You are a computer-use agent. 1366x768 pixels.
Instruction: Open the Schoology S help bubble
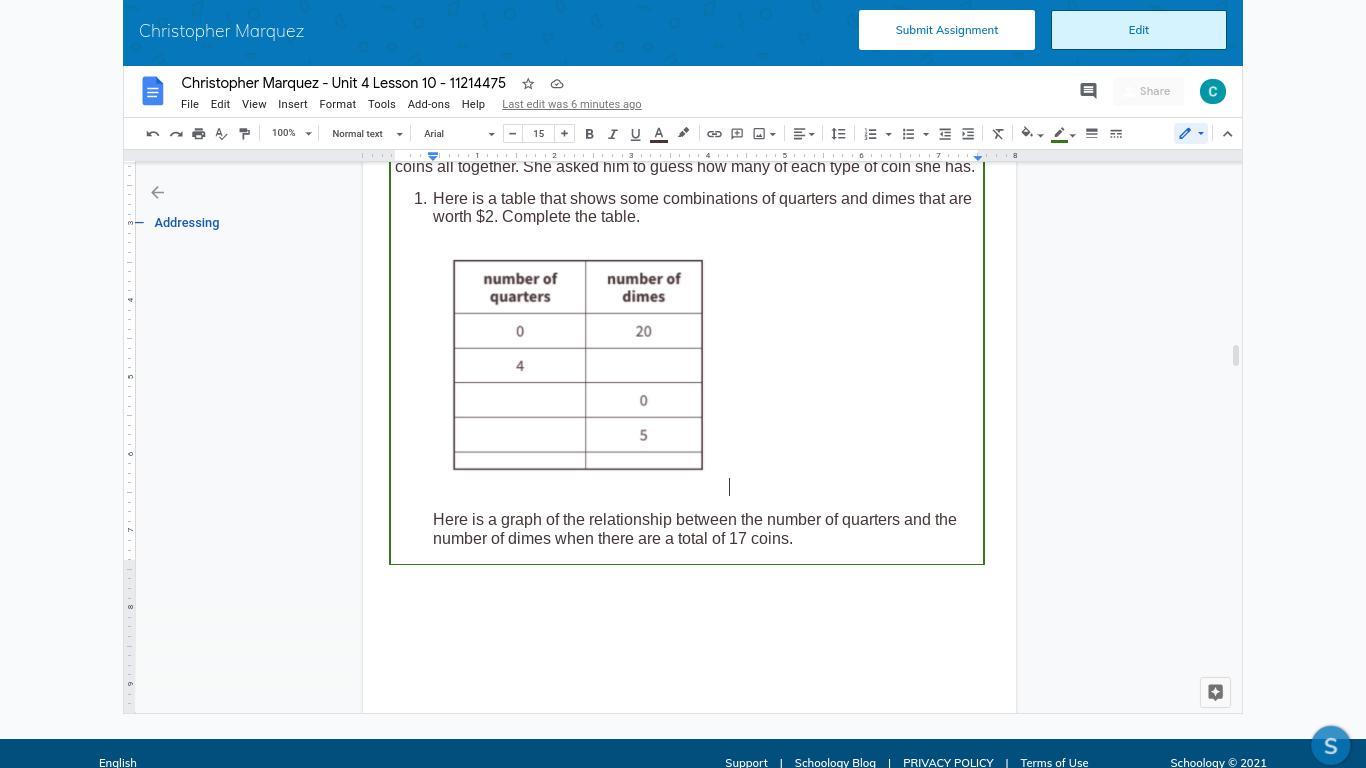point(1331,746)
